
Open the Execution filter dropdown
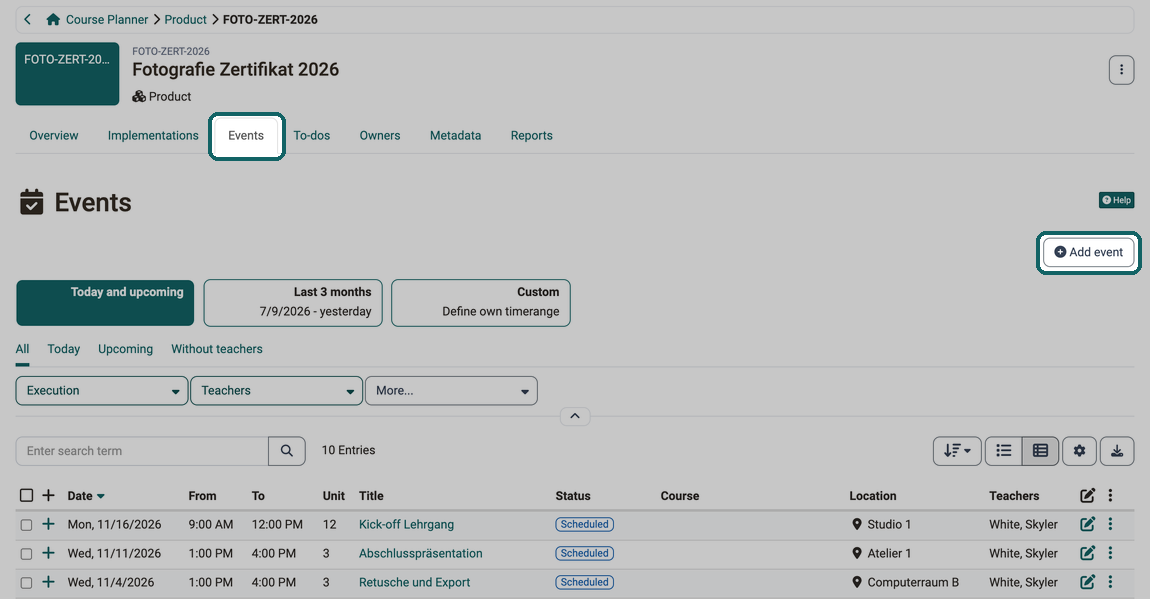point(102,391)
